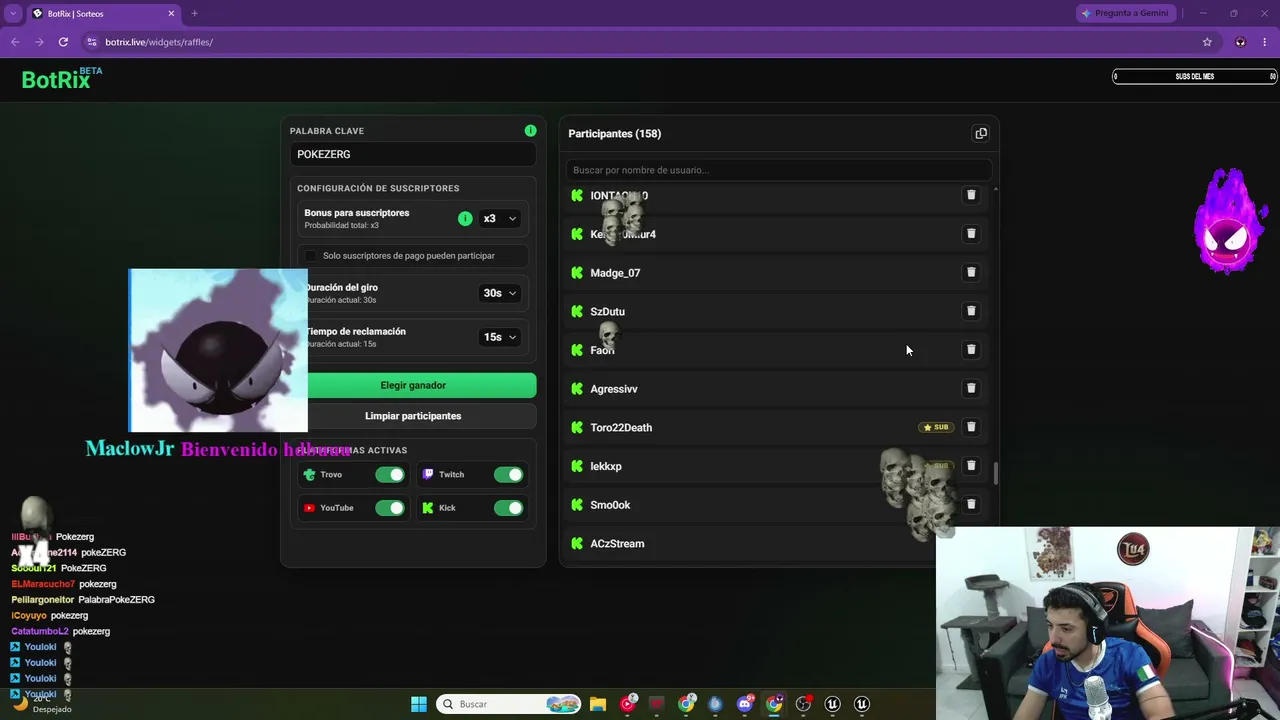
Task: Toggle the Trovo platform switch
Action: (390, 475)
